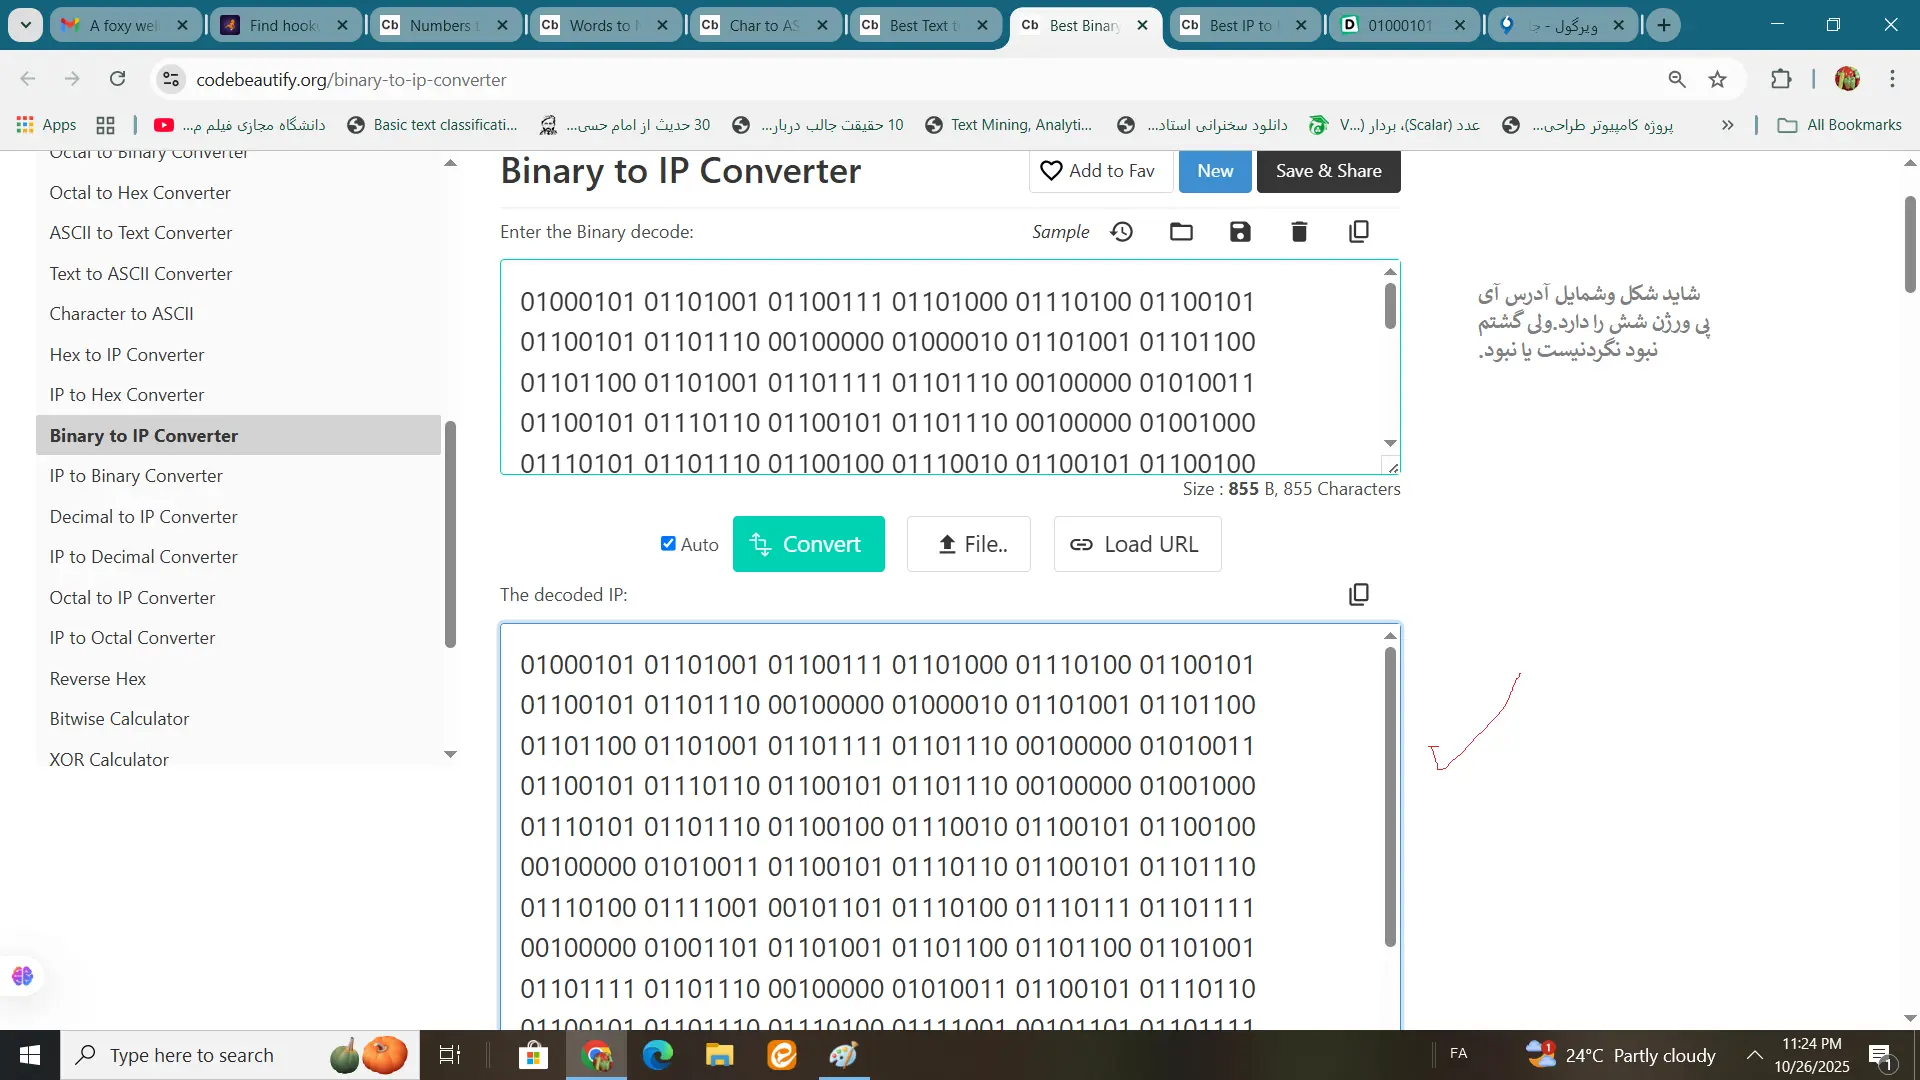Copy the decoded IP output
Screen dimensions: 1920x1080
point(1358,595)
